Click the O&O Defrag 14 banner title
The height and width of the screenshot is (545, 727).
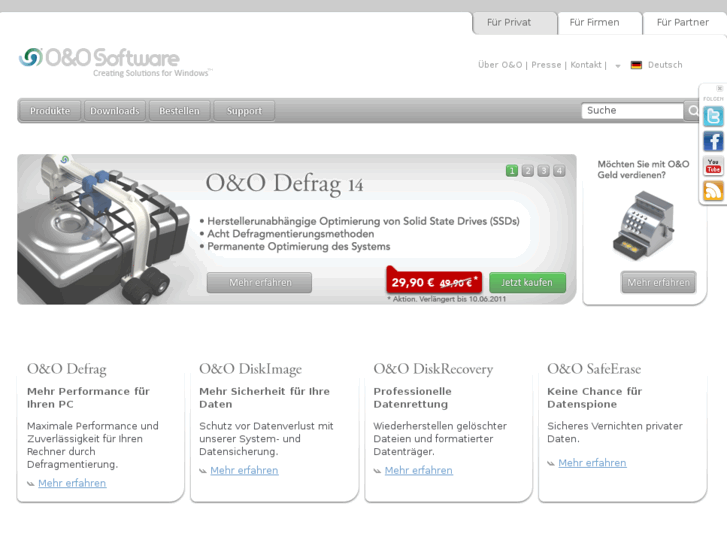[x=284, y=184]
